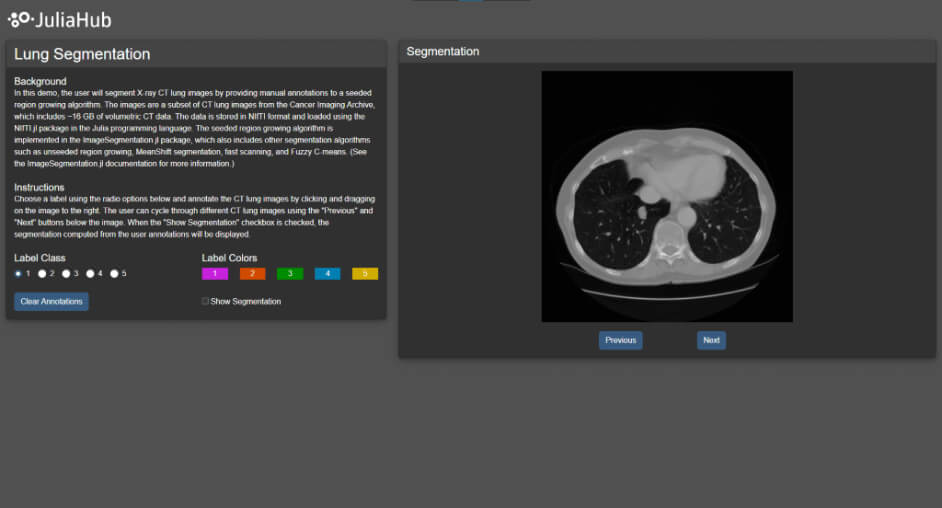Click on the CT lung image
Screen dimensions: 942x508
(667, 196)
